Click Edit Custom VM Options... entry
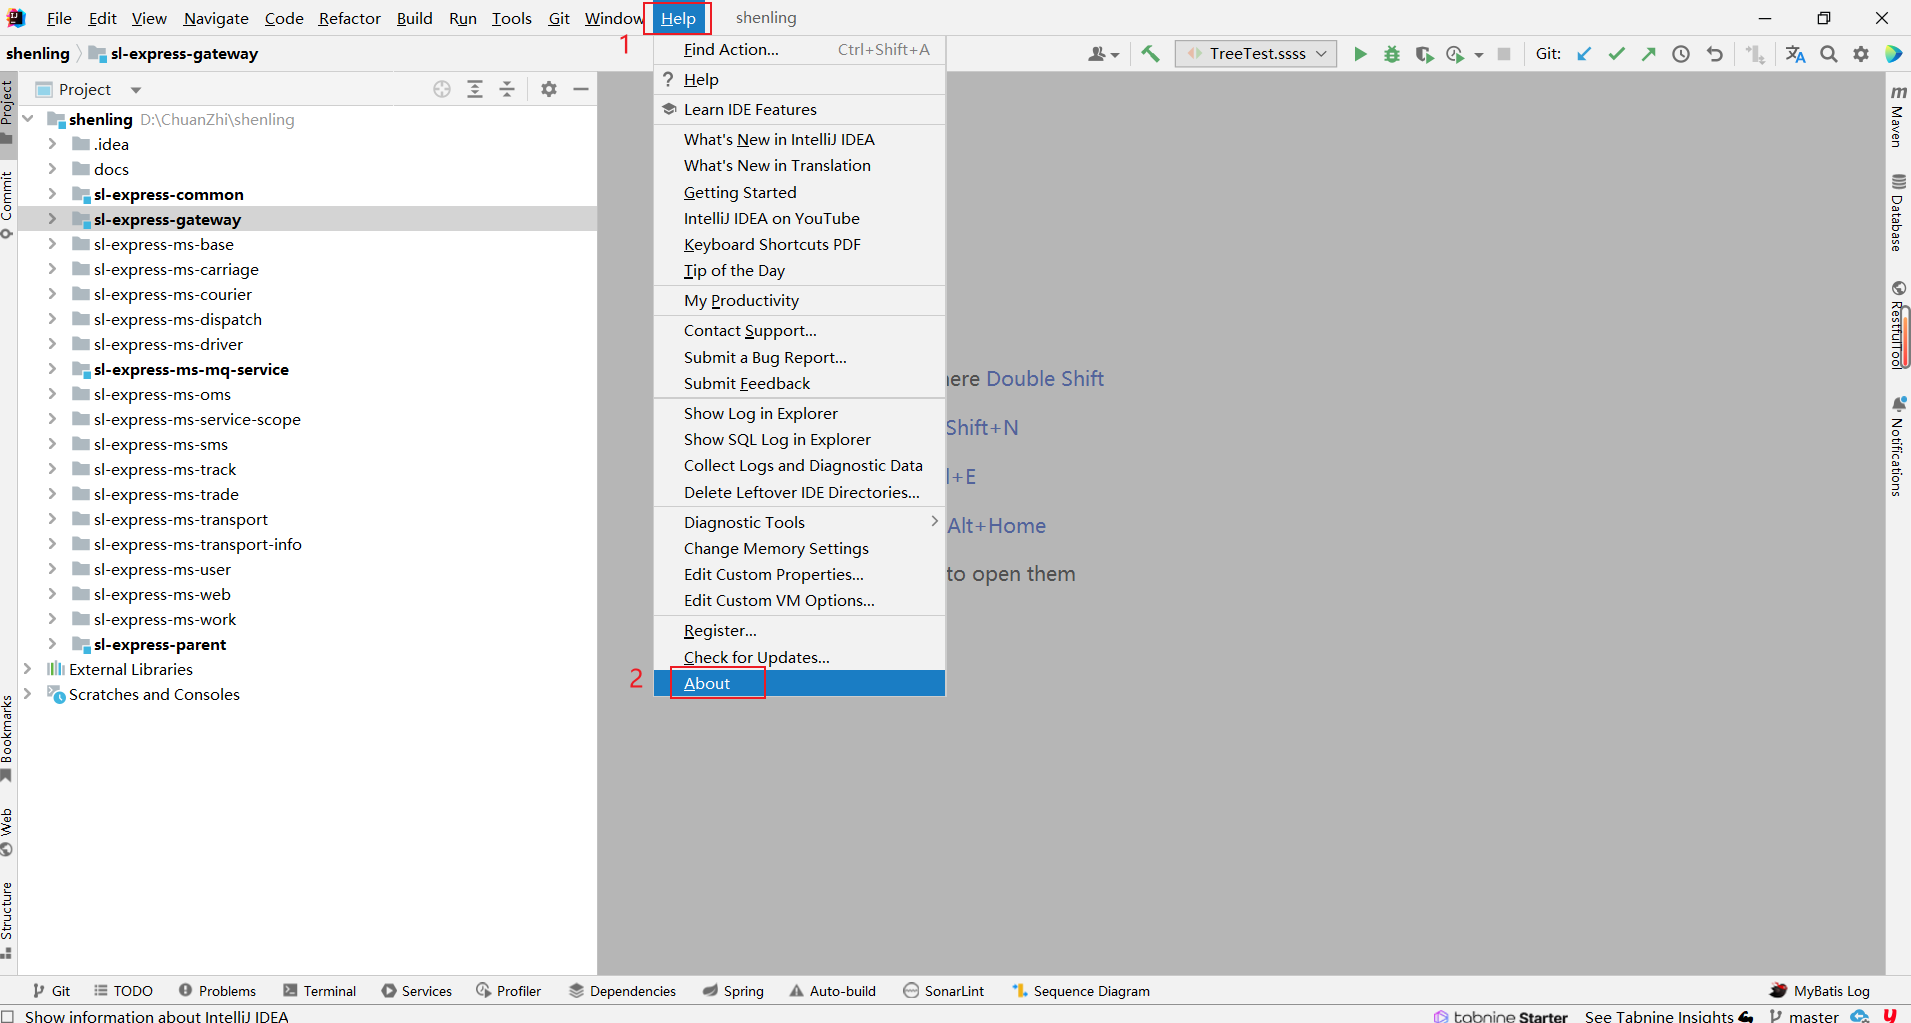The image size is (1911, 1023). click(x=799, y=600)
